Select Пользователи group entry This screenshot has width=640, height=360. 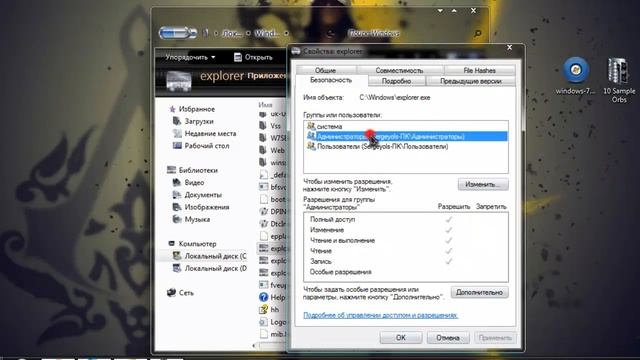[406, 146]
